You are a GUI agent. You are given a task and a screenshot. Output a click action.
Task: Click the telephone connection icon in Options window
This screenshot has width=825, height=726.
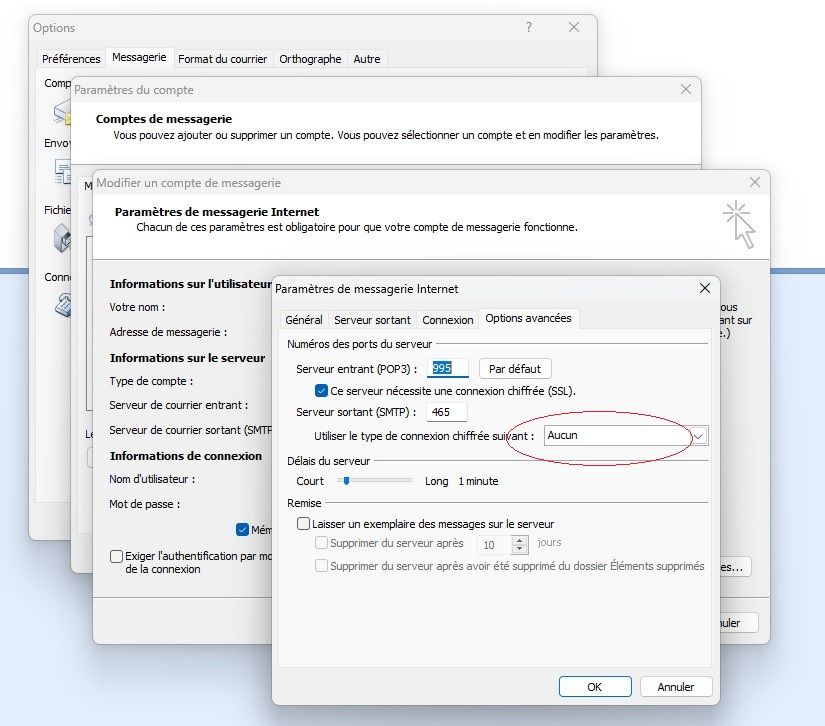63,305
